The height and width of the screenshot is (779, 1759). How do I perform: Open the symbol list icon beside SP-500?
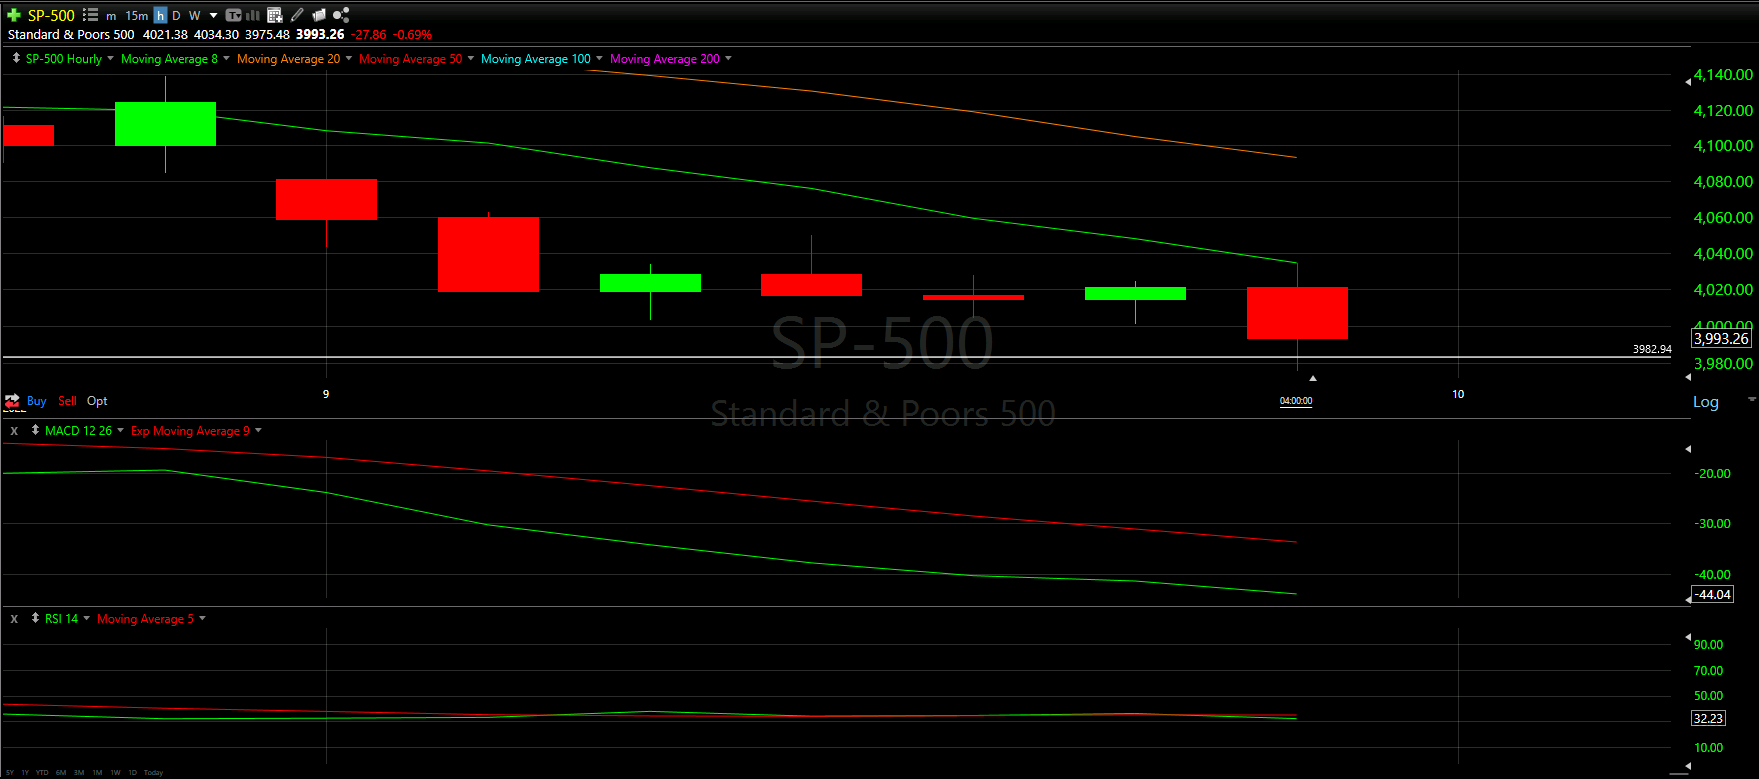pos(90,15)
